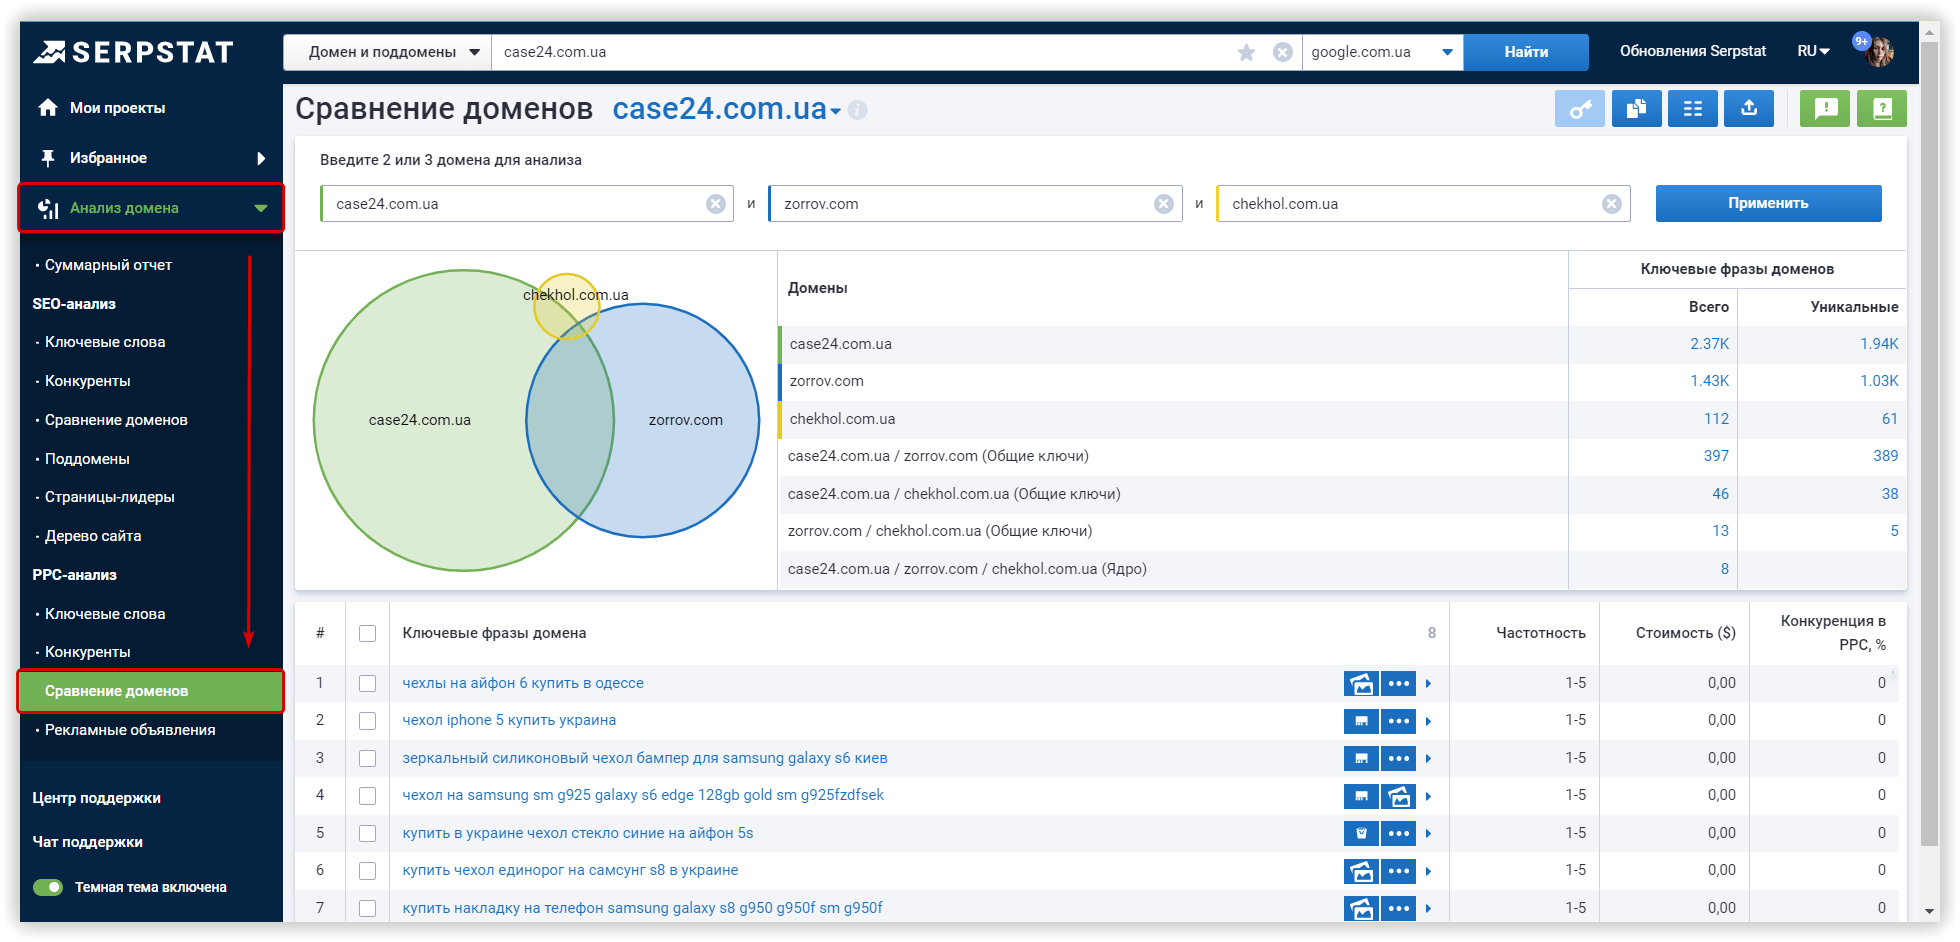
Task: Click the shopping bag icon in row 5
Action: point(1361,834)
